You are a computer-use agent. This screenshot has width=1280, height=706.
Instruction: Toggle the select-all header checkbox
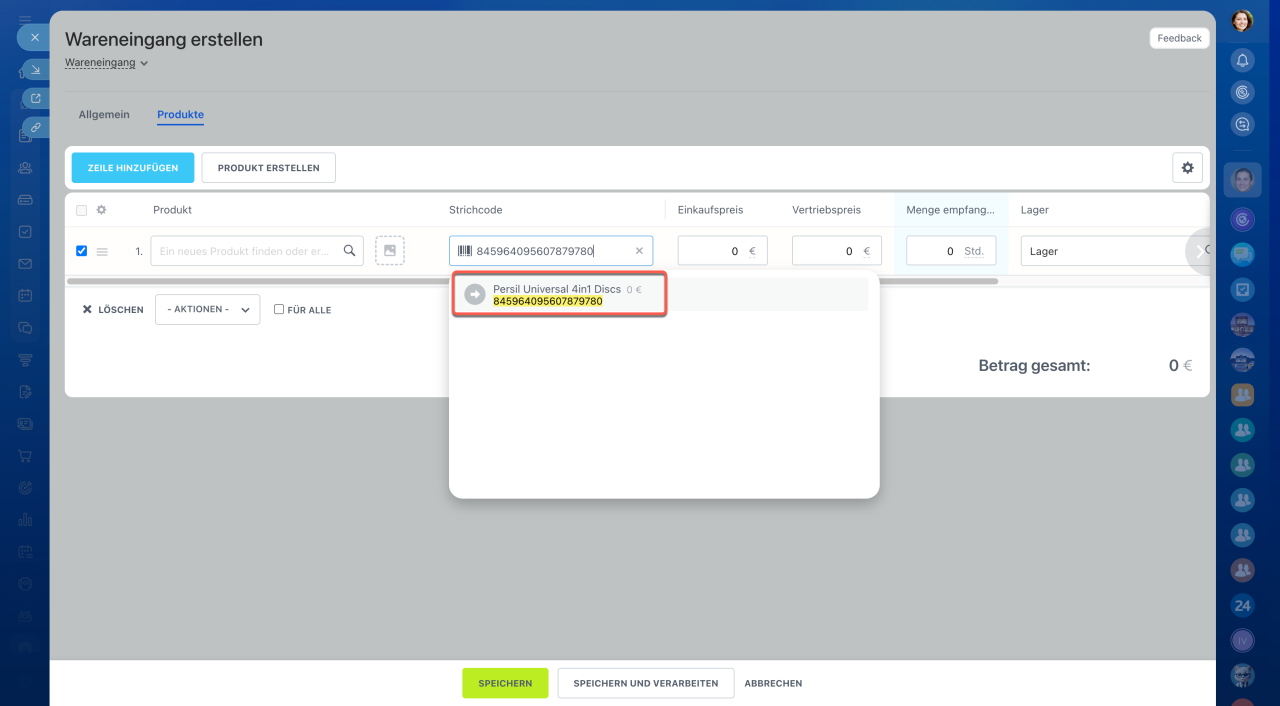(82, 210)
